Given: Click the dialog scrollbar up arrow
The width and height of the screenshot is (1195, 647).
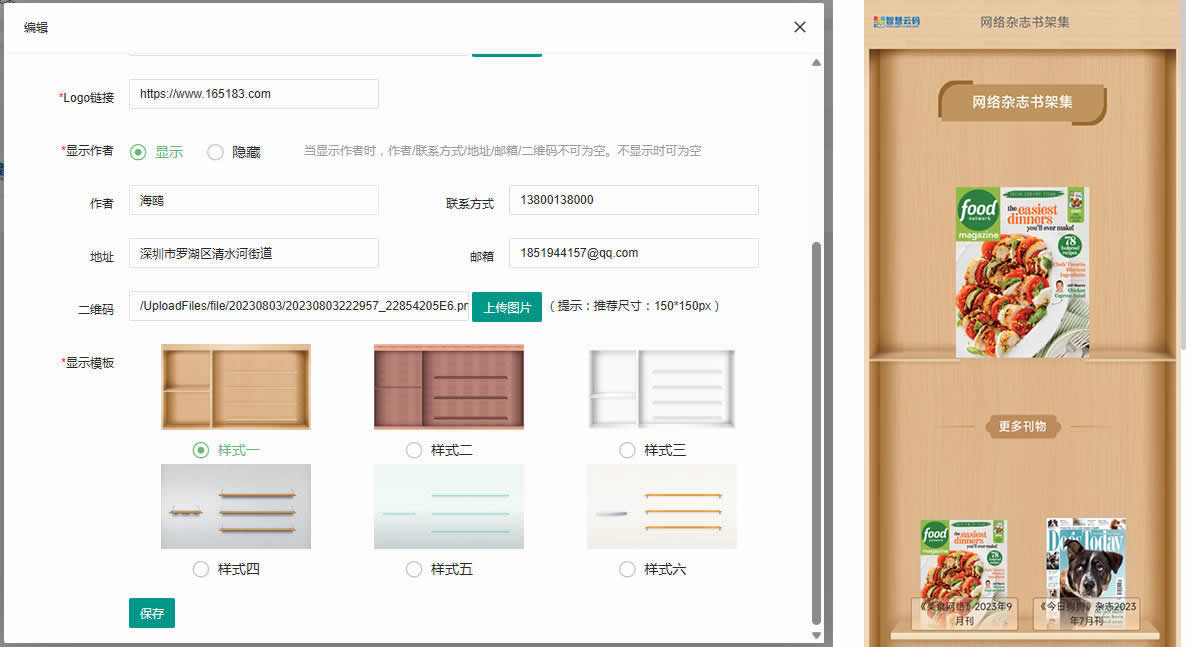Looking at the screenshot, I should pyautogui.click(x=816, y=63).
